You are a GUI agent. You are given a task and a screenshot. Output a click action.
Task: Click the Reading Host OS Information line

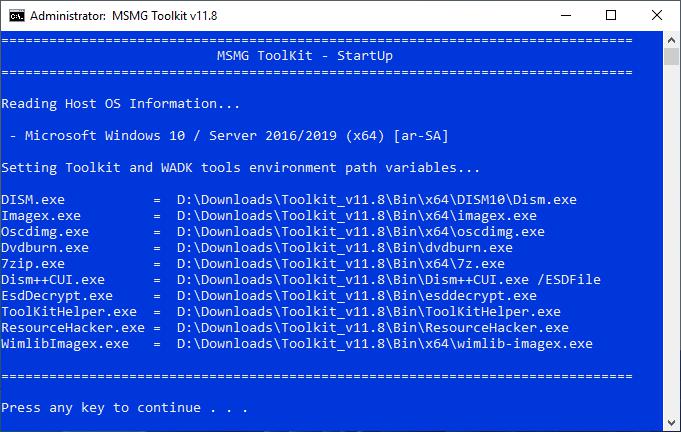coord(120,104)
